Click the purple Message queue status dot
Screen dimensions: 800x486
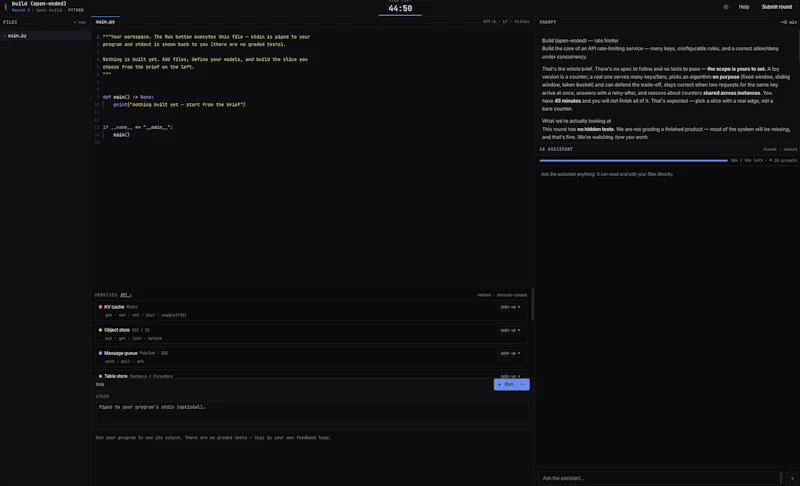(x=100, y=353)
